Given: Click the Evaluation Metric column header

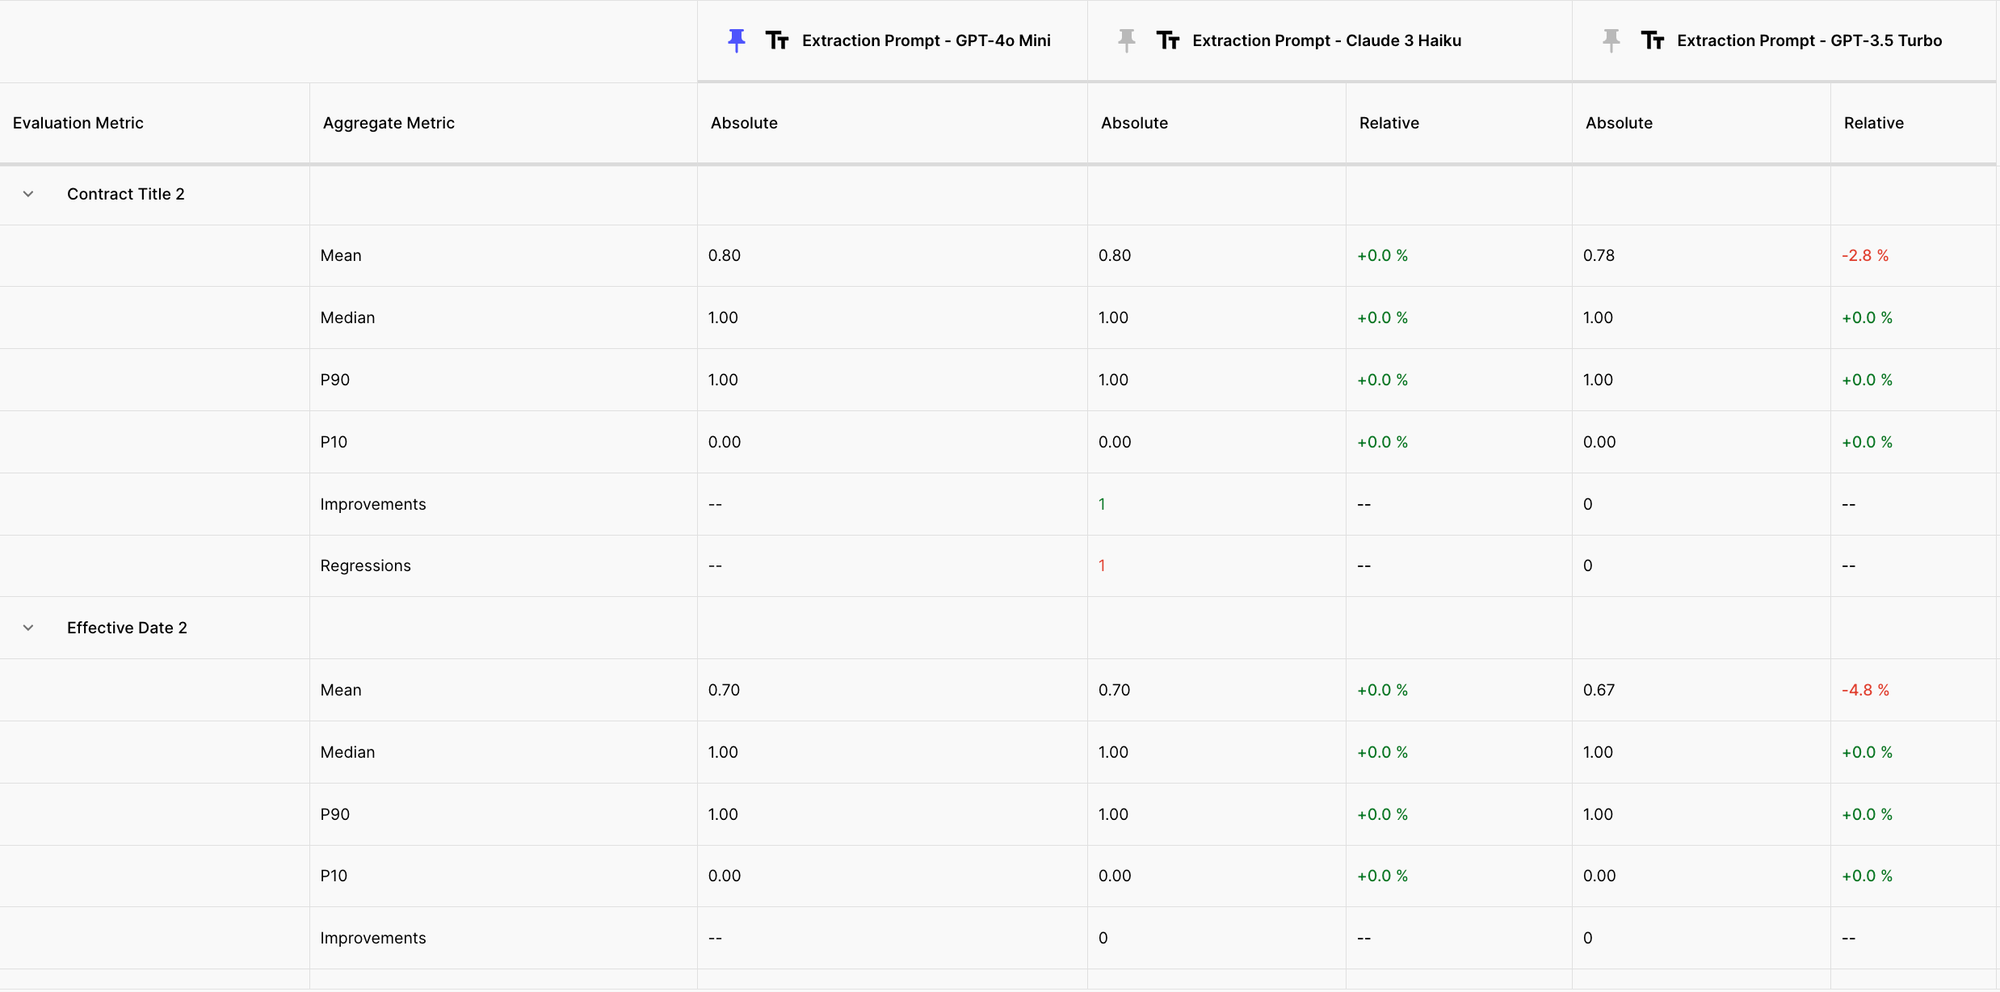Looking at the screenshot, I should click(x=78, y=123).
